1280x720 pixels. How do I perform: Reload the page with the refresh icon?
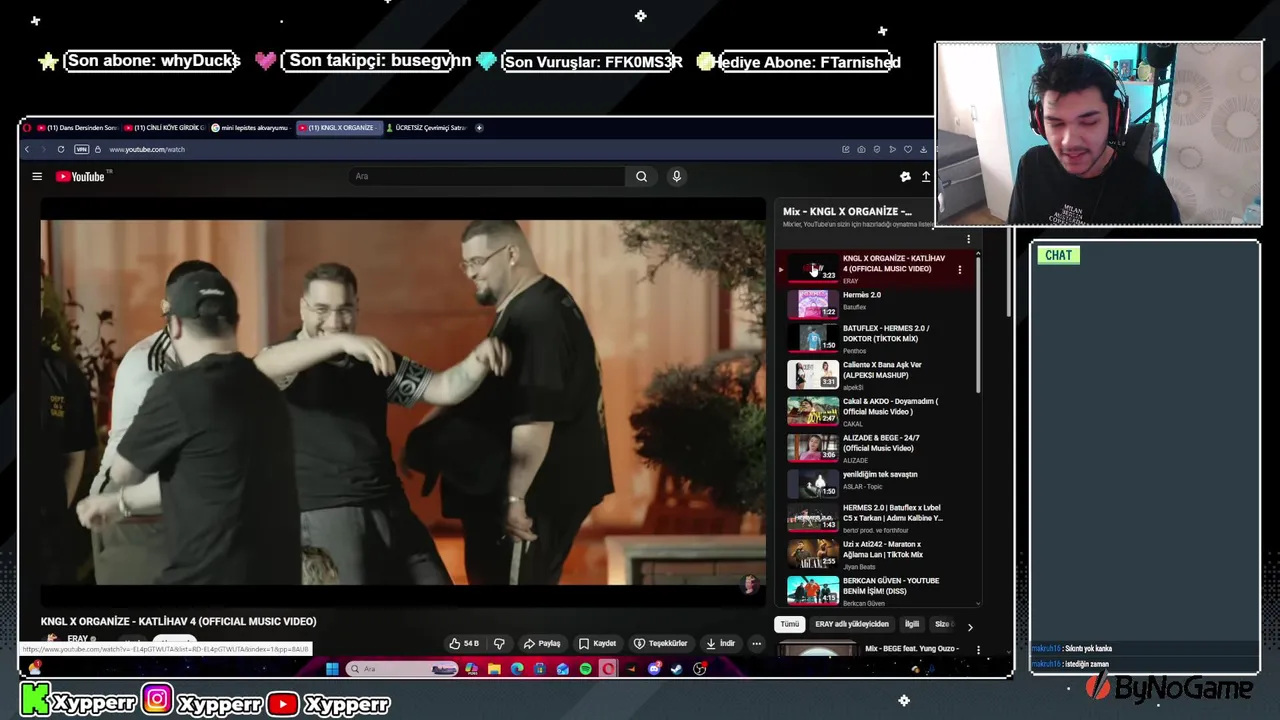point(61,149)
